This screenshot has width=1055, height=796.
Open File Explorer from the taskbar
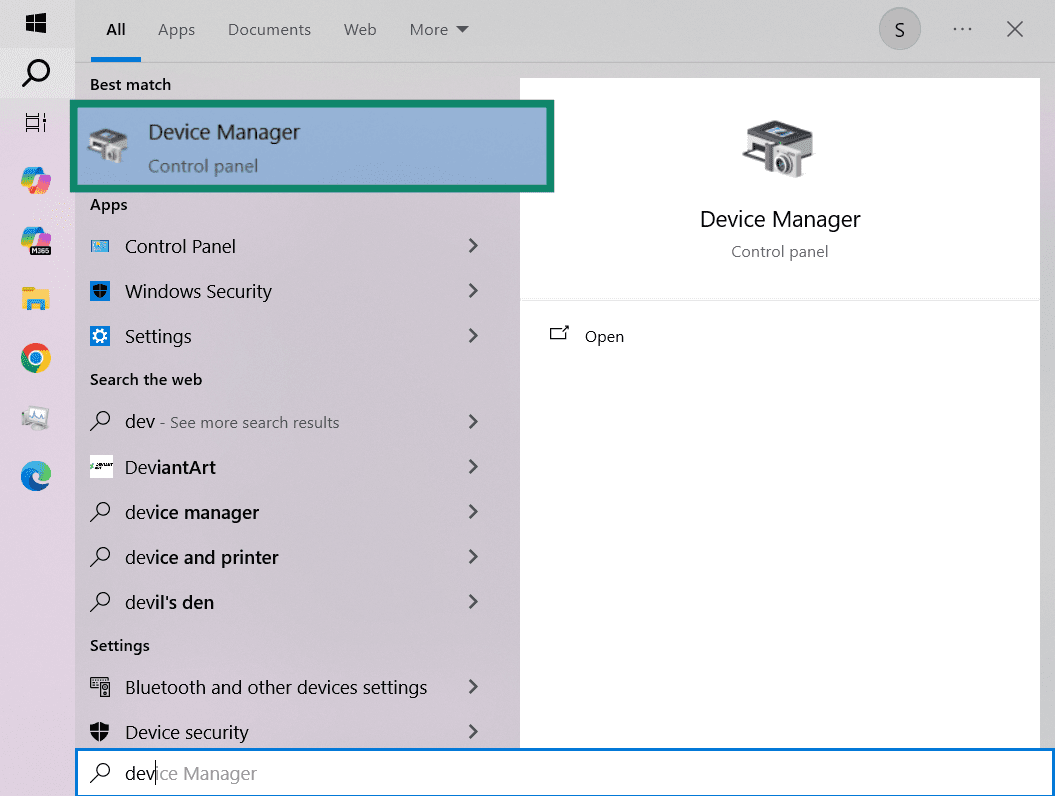point(36,298)
